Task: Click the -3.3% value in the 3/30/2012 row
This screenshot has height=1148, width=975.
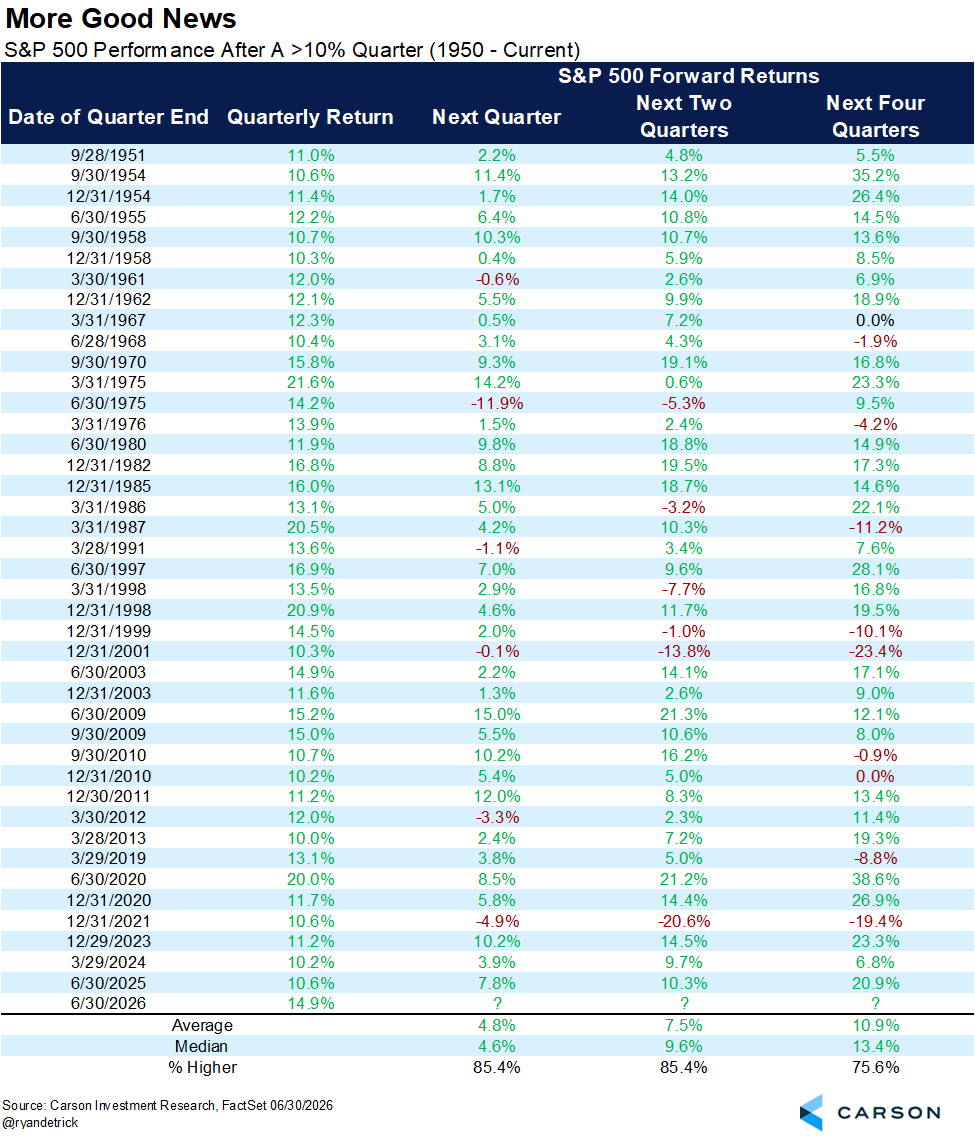Action: [x=497, y=818]
